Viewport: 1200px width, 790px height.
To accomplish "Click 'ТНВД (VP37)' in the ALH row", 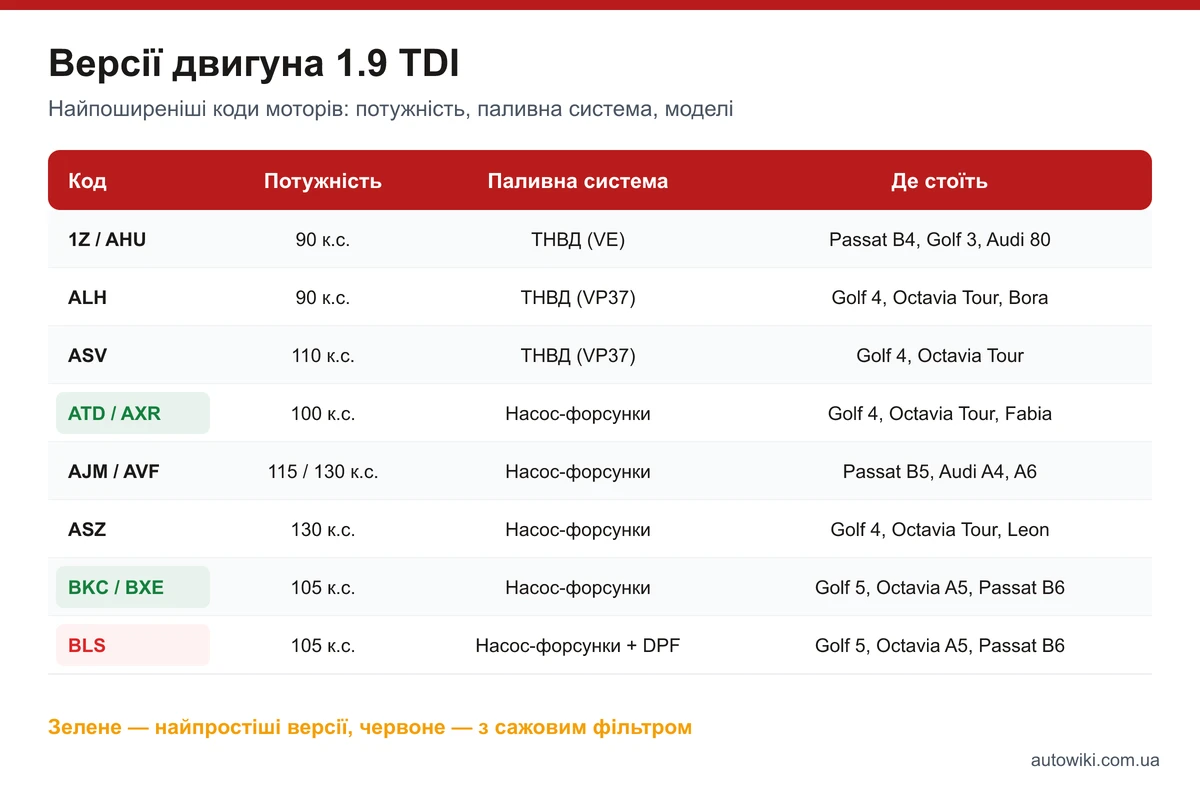I will pos(578,298).
